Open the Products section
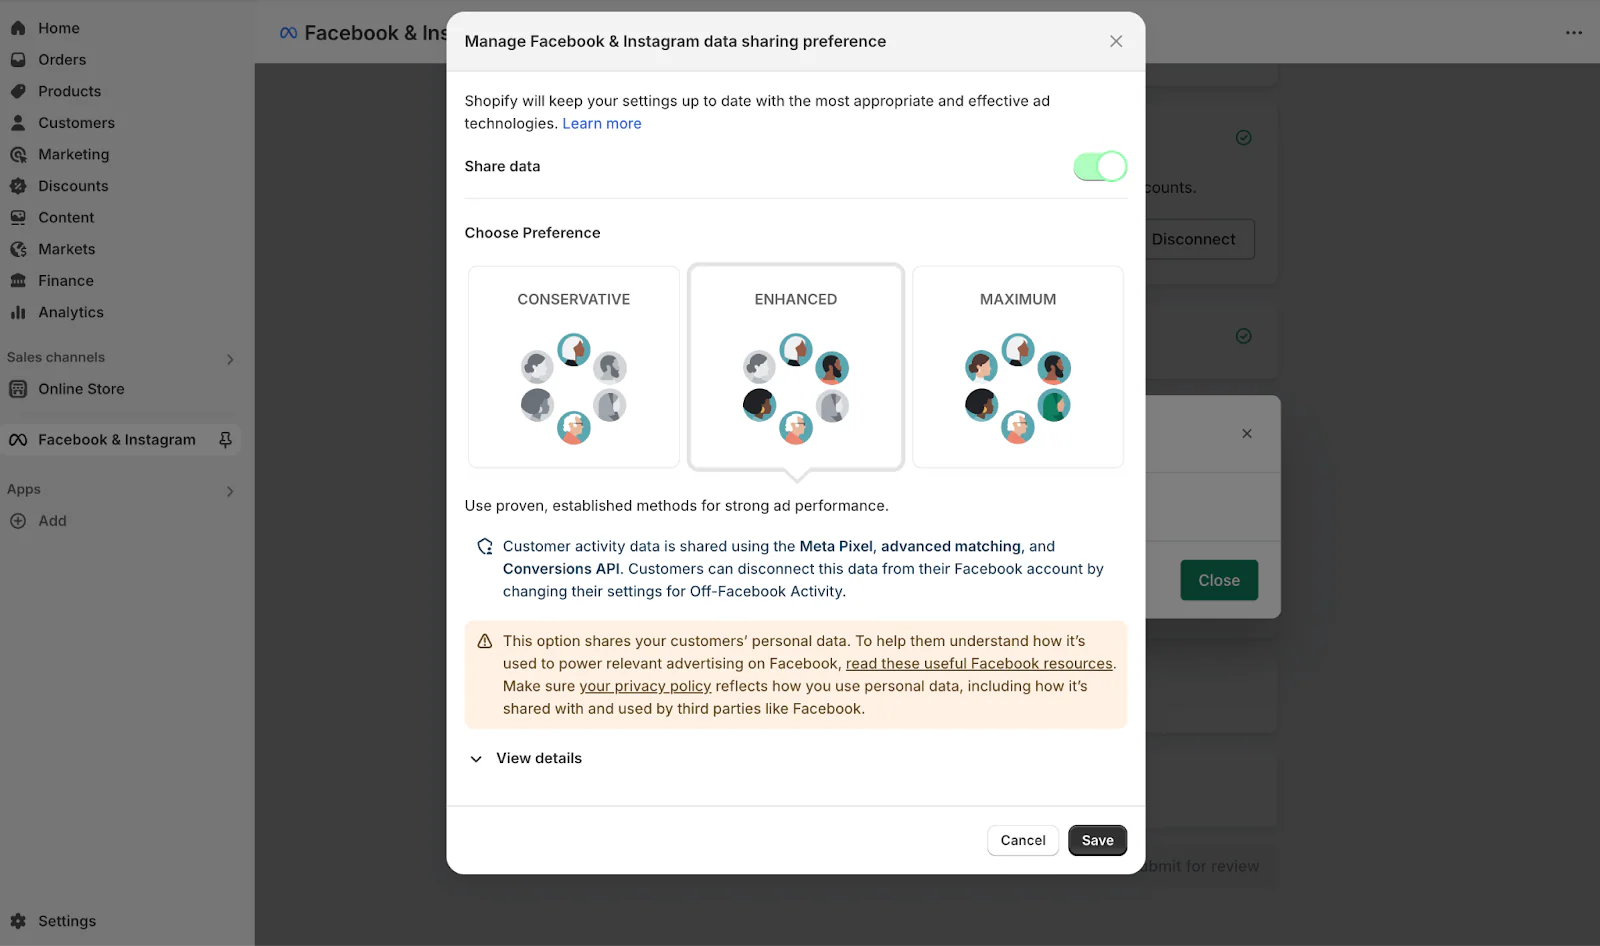The height and width of the screenshot is (946, 1600). [x=68, y=91]
